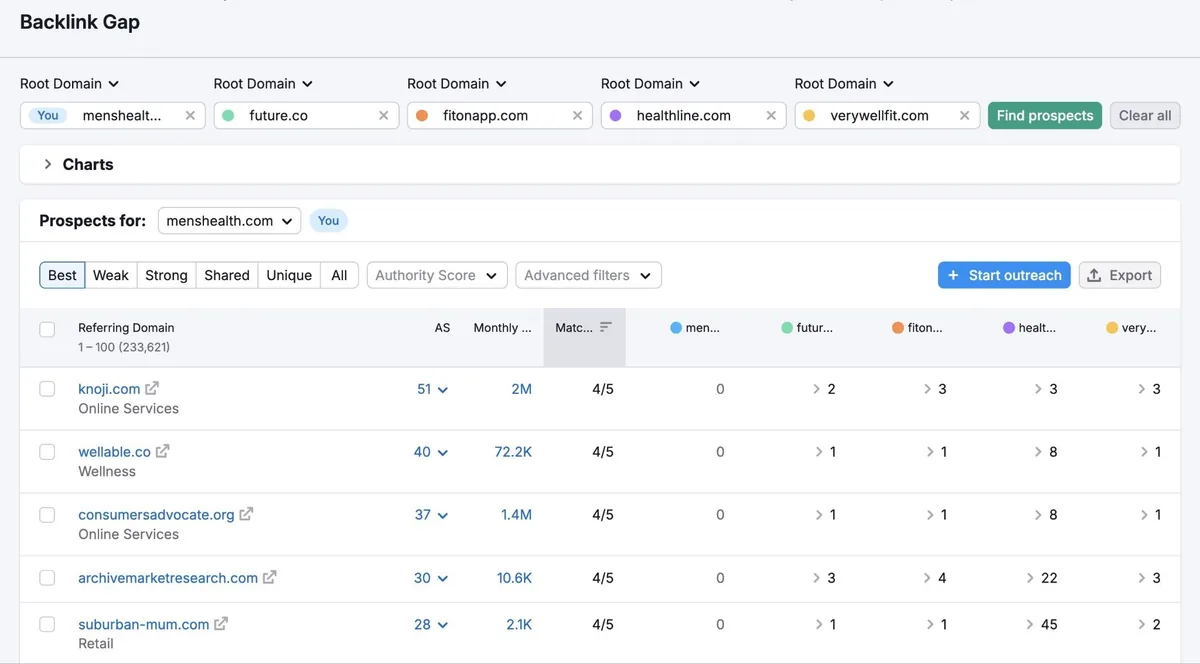
Task: Check the archivemarketresearch.com row checkbox
Action: click(x=47, y=577)
